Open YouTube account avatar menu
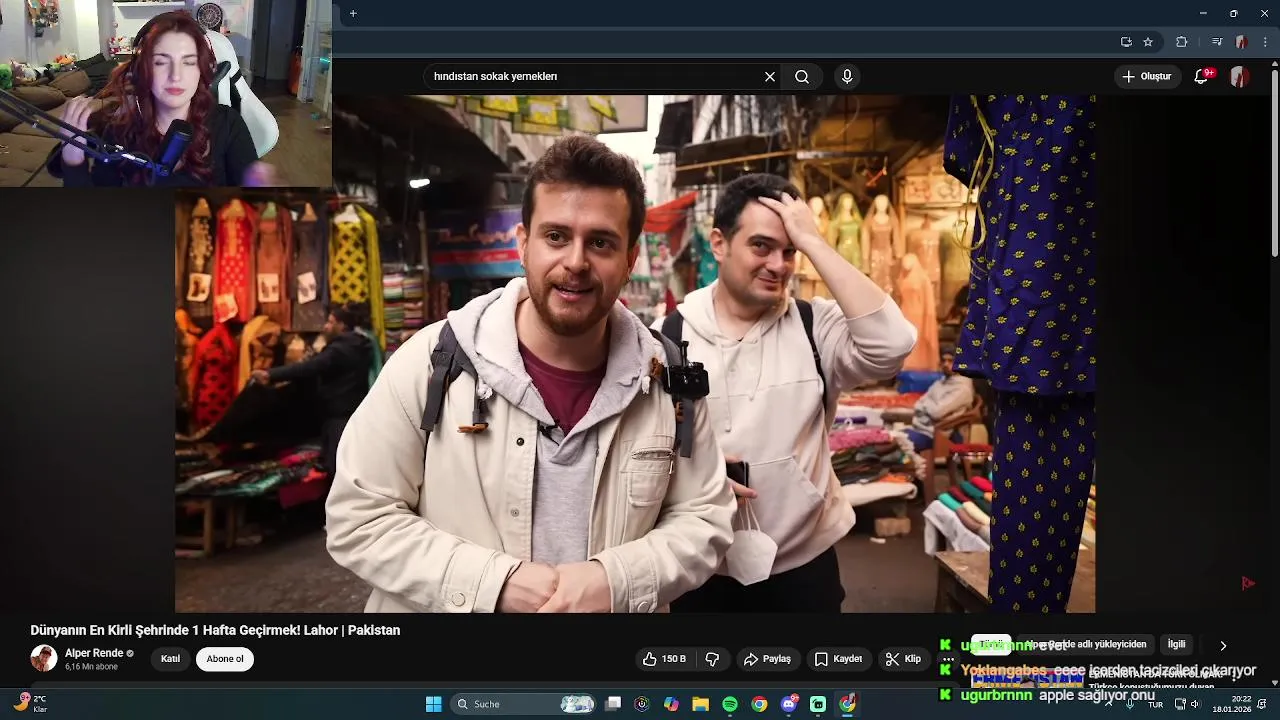 (1239, 77)
